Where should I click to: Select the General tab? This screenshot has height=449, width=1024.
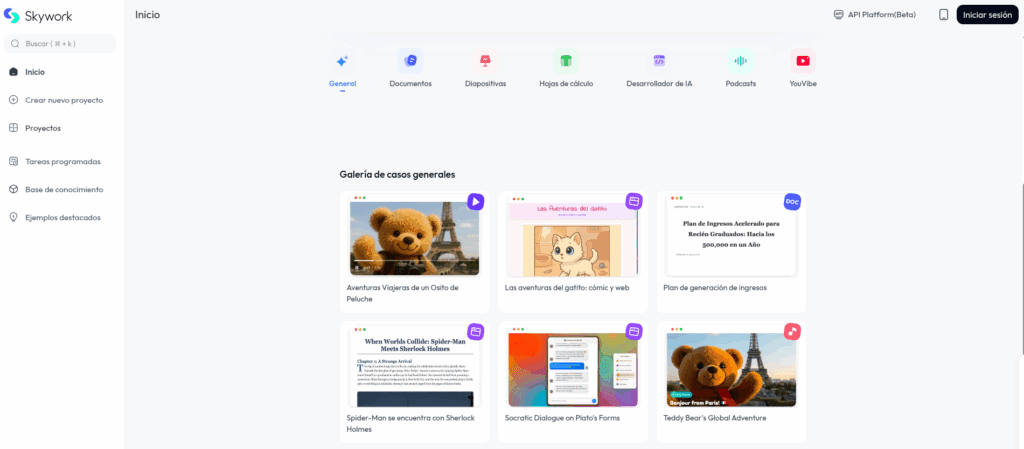tap(342, 68)
